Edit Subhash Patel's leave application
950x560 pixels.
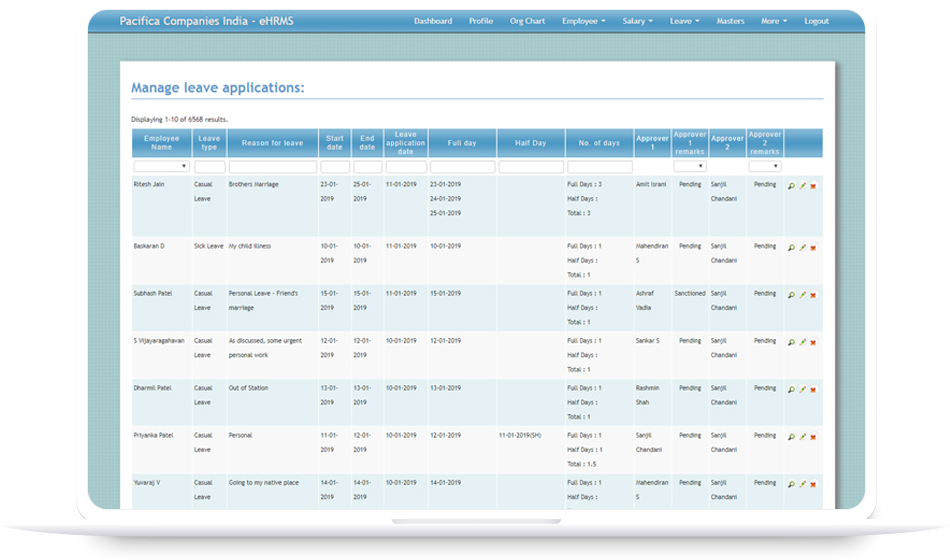coord(802,295)
